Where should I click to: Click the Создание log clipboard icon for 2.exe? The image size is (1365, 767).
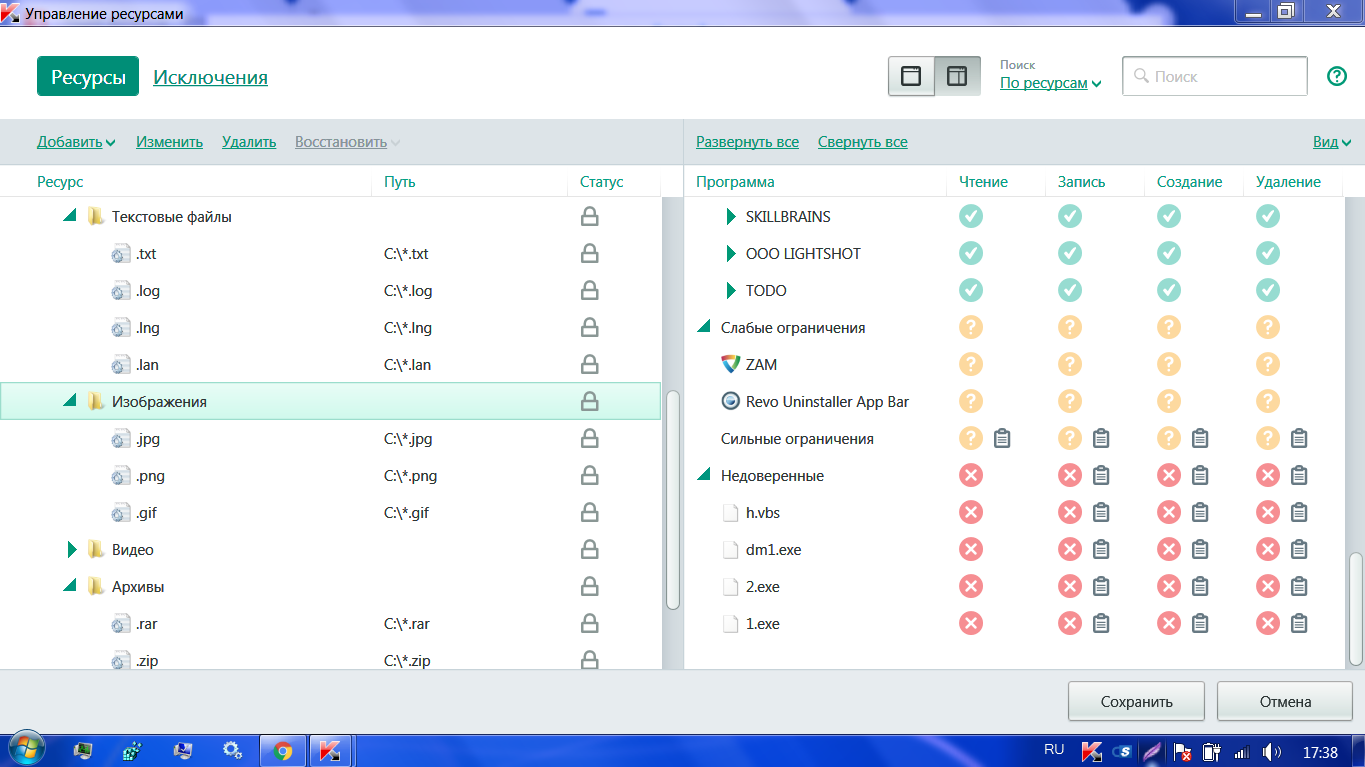1200,586
